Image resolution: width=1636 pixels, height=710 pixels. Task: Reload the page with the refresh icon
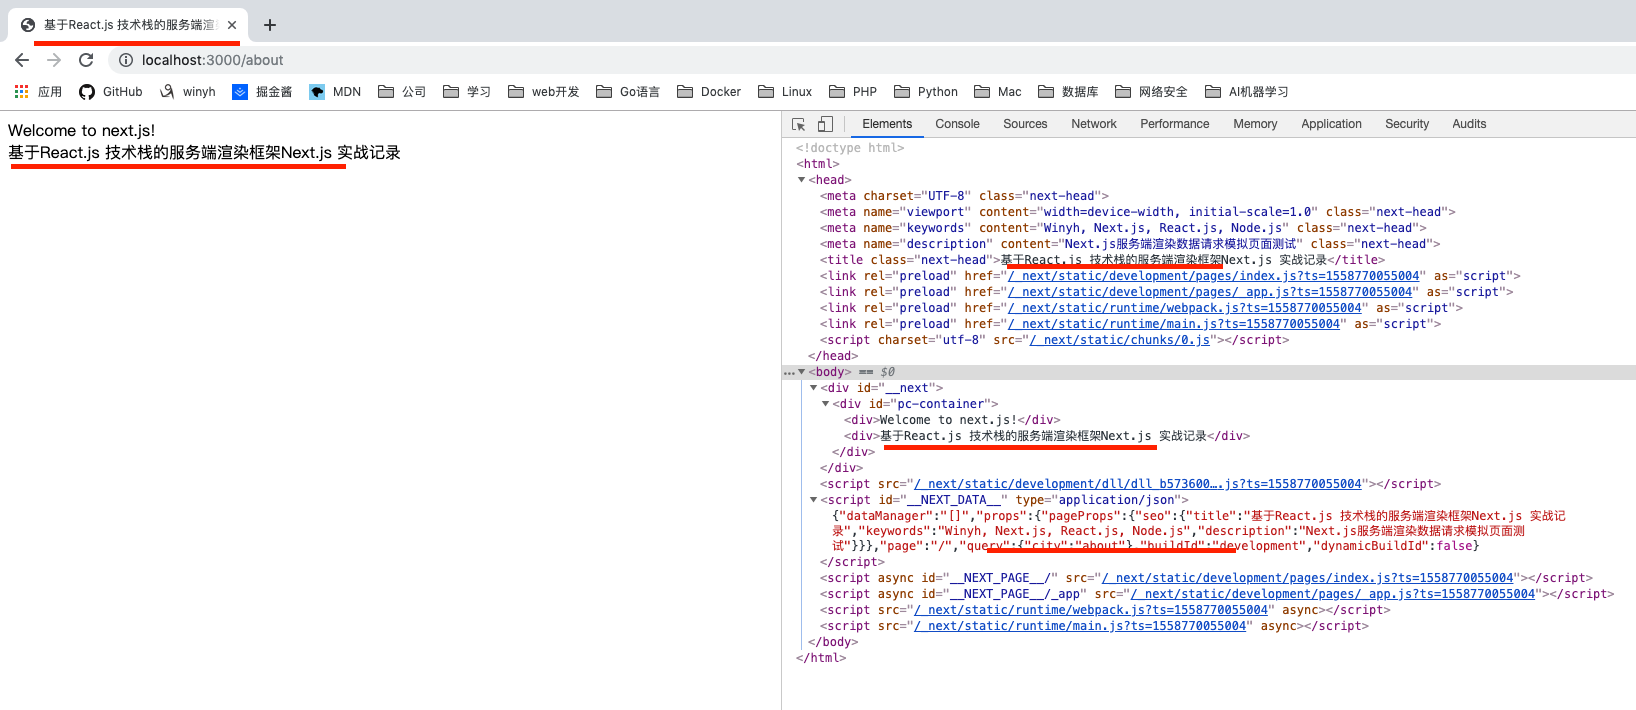click(x=86, y=60)
